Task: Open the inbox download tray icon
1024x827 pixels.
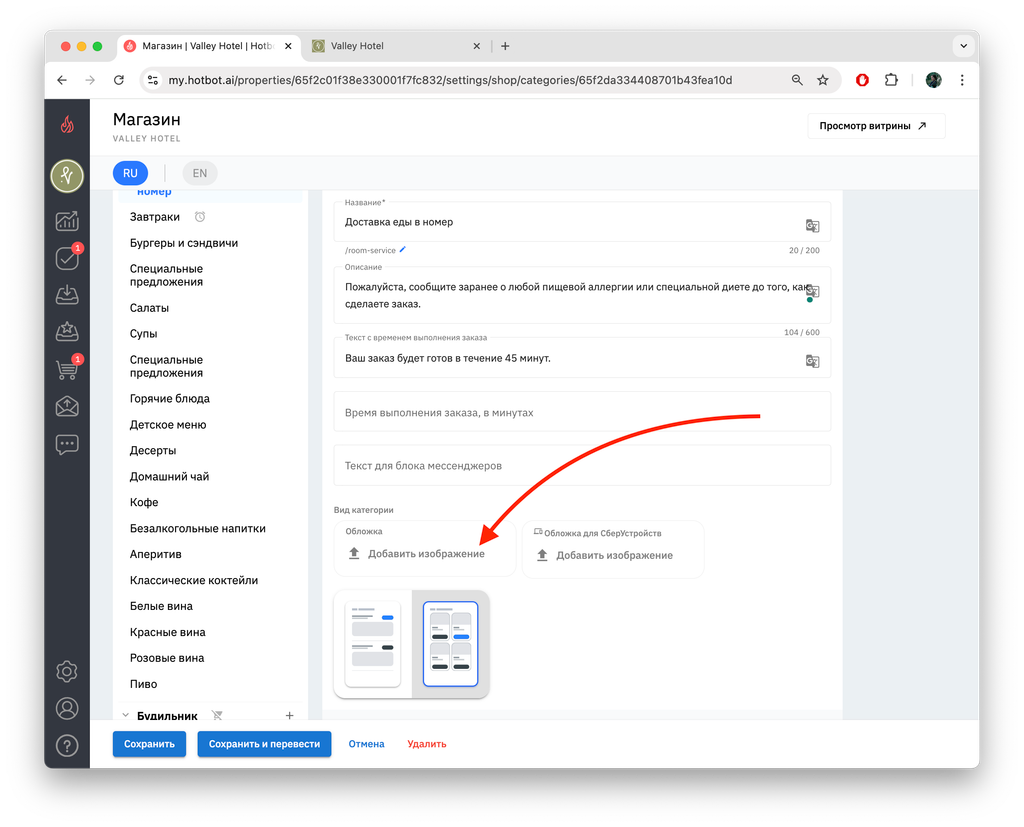Action: tap(67, 295)
